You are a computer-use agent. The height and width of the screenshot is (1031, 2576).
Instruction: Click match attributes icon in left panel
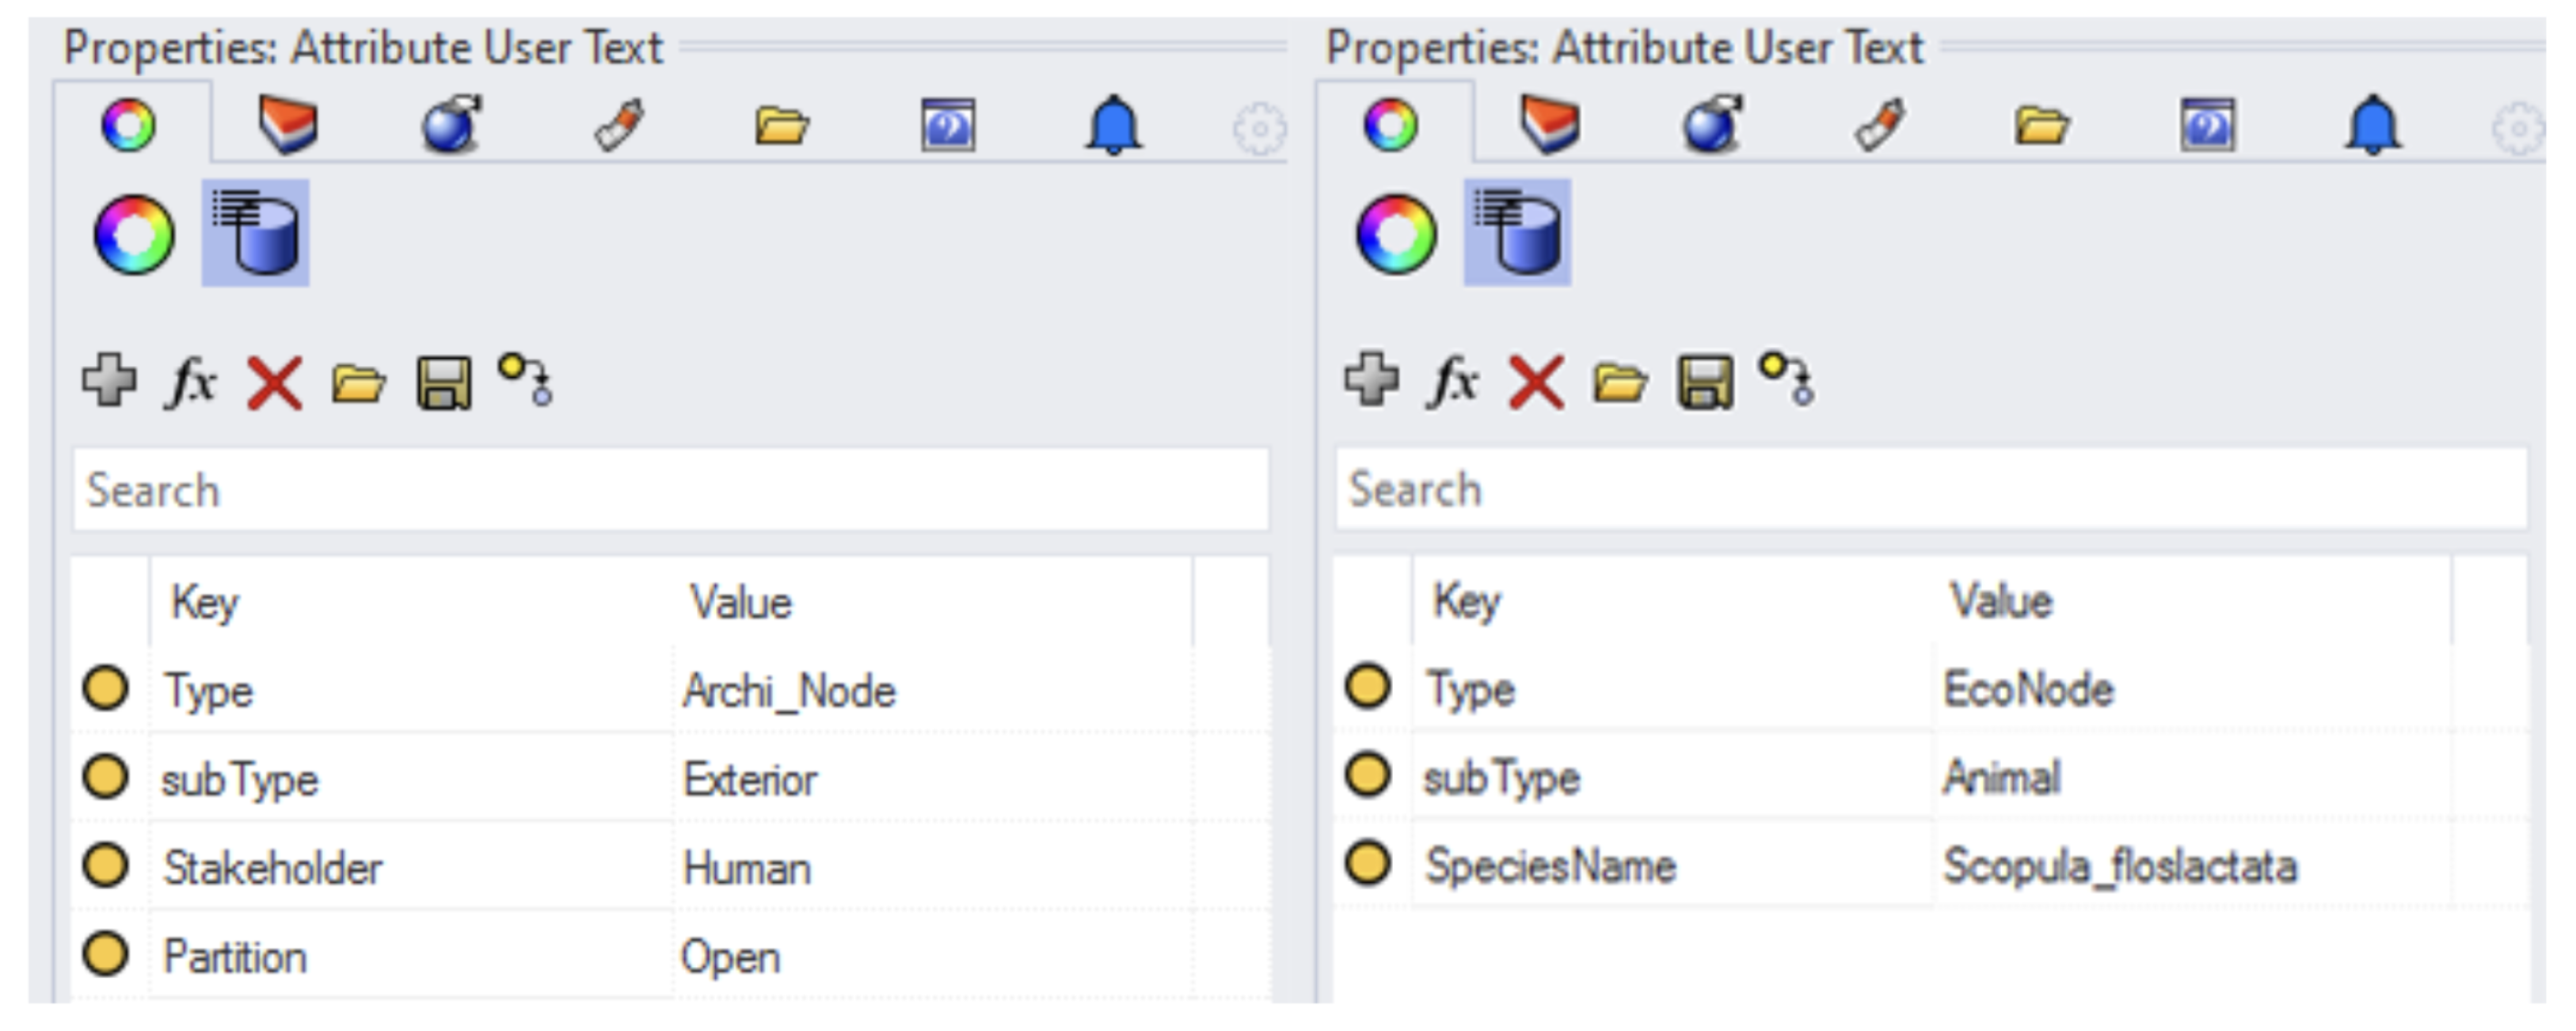point(526,379)
